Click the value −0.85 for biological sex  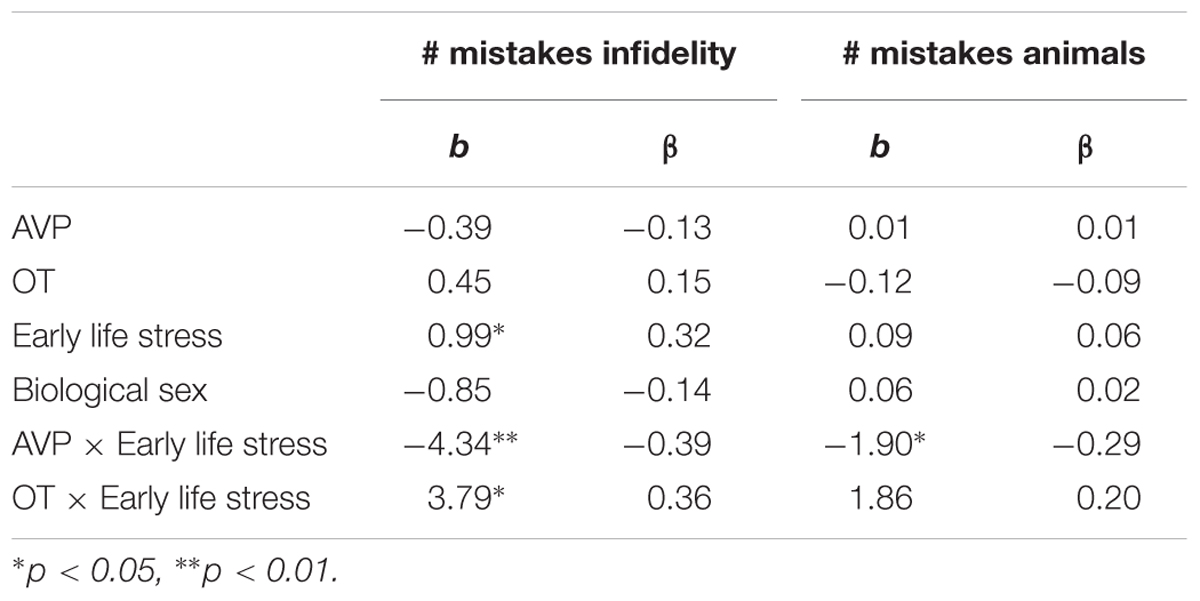[447, 389]
